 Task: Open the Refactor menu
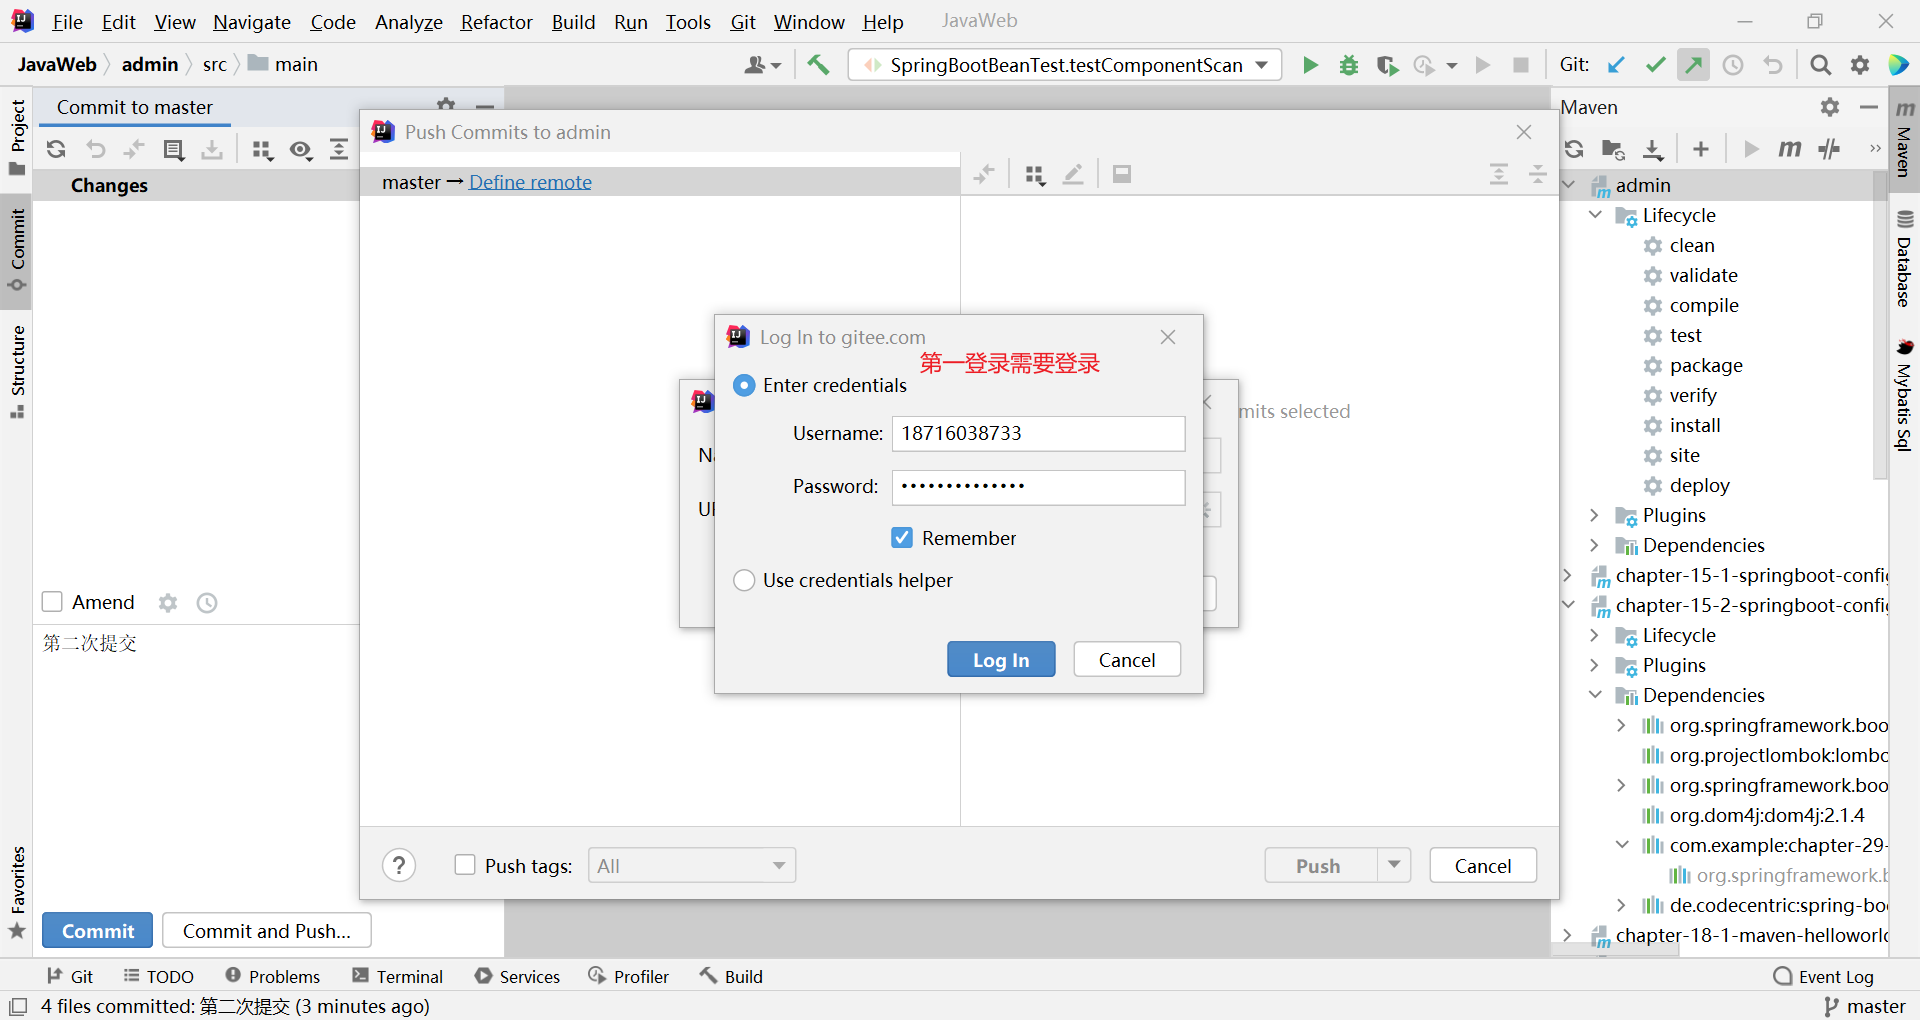496,22
